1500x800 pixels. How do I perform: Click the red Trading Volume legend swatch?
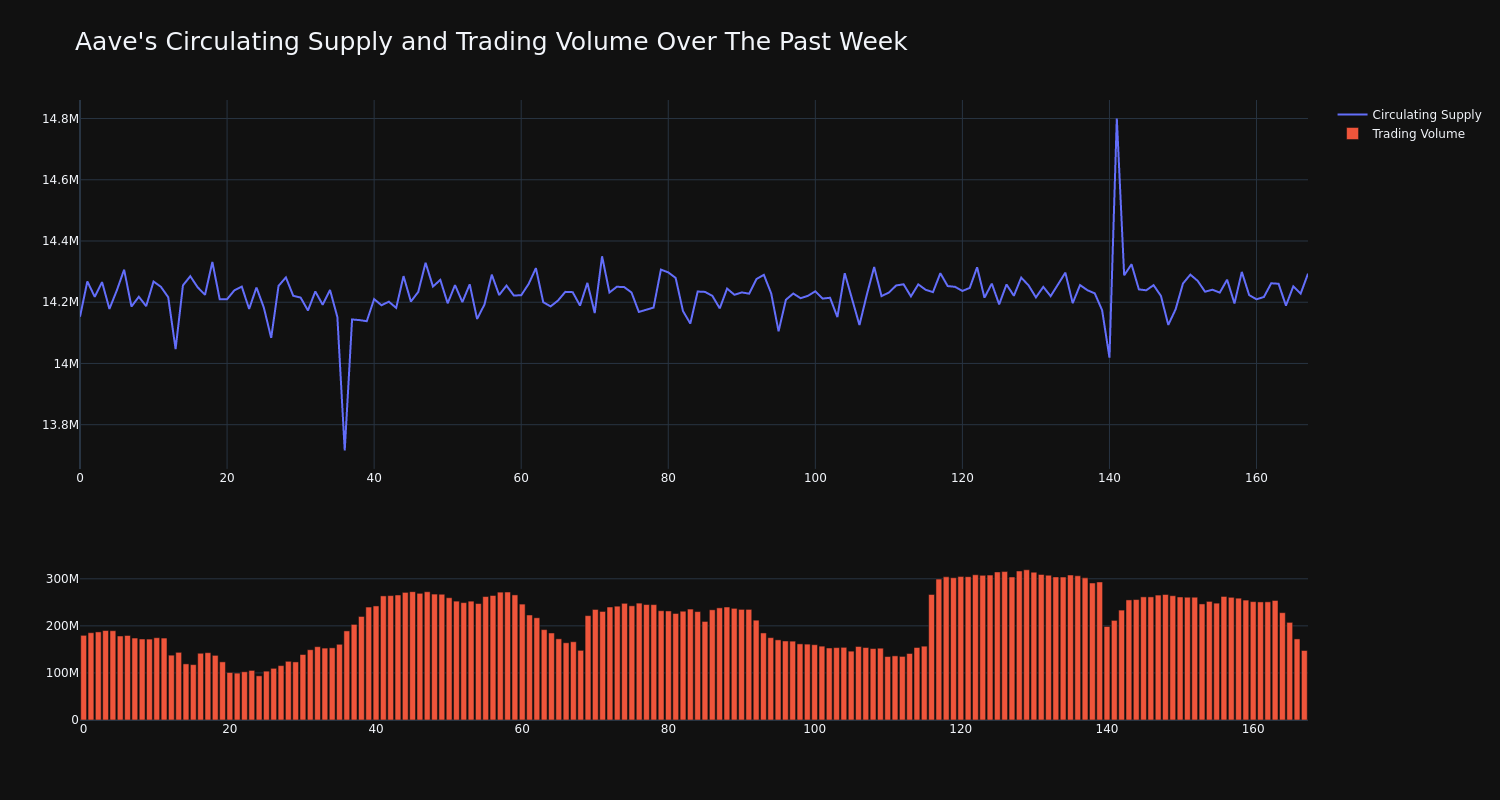(1352, 134)
